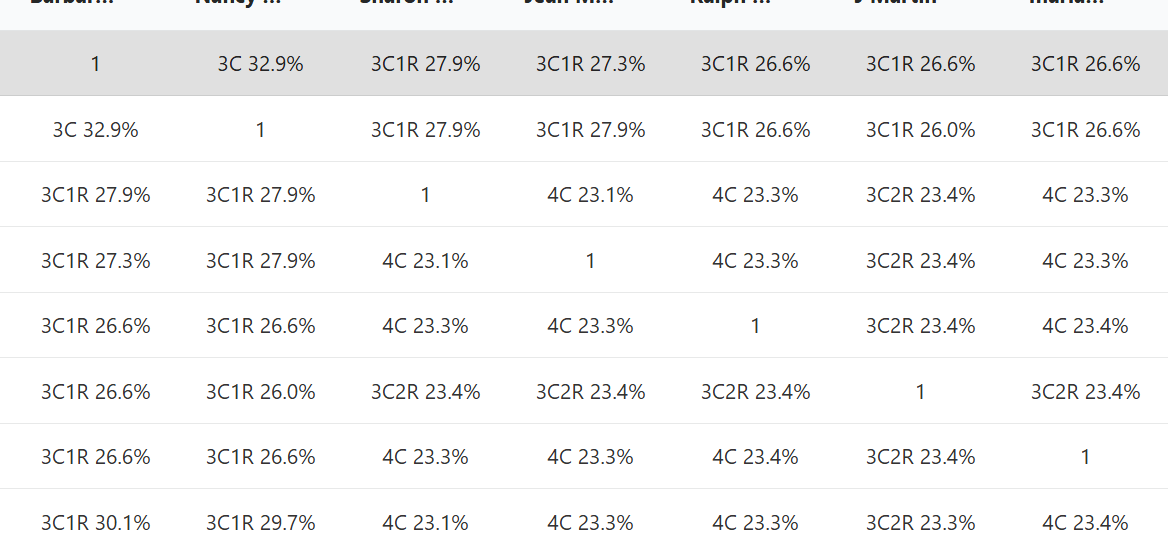Select the 1 in the row starting 3C1R 27.3%
The image size is (1168, 552).
(590, 260)
